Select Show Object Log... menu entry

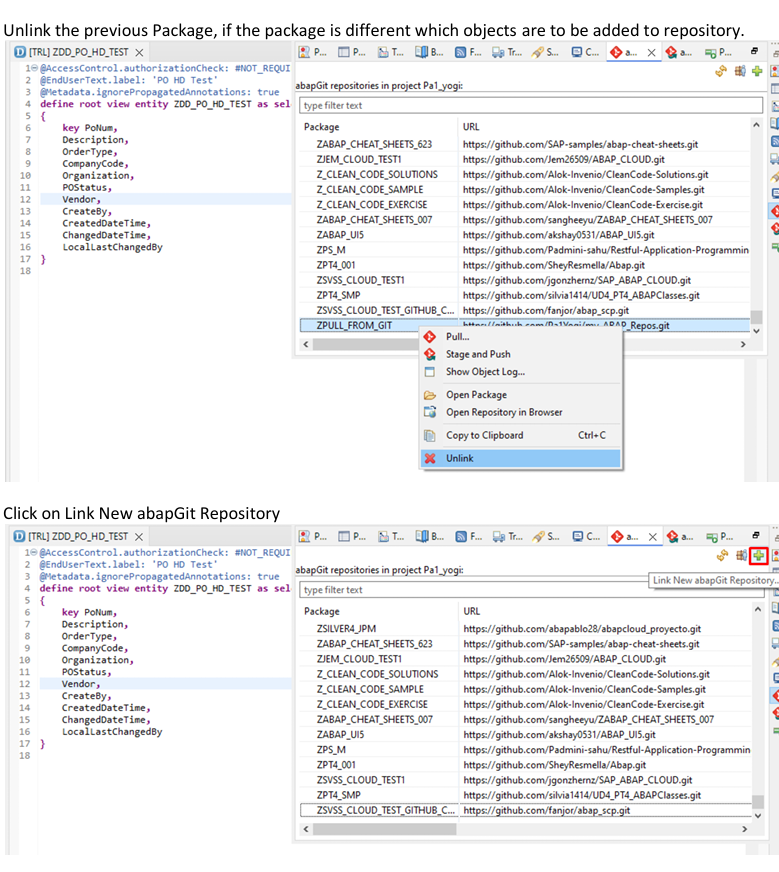(x=520, y=371)
